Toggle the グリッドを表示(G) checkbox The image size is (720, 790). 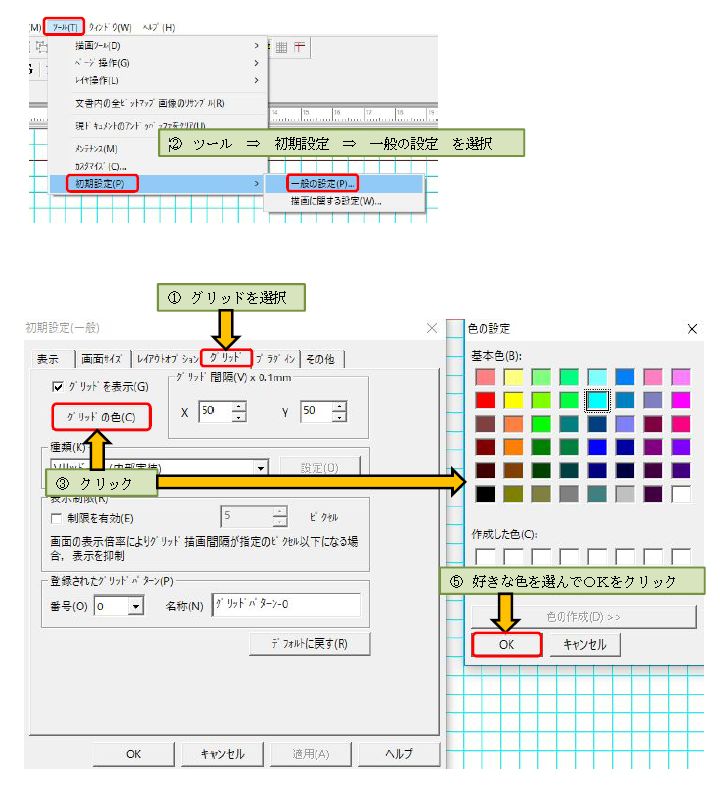pos(57,386)
